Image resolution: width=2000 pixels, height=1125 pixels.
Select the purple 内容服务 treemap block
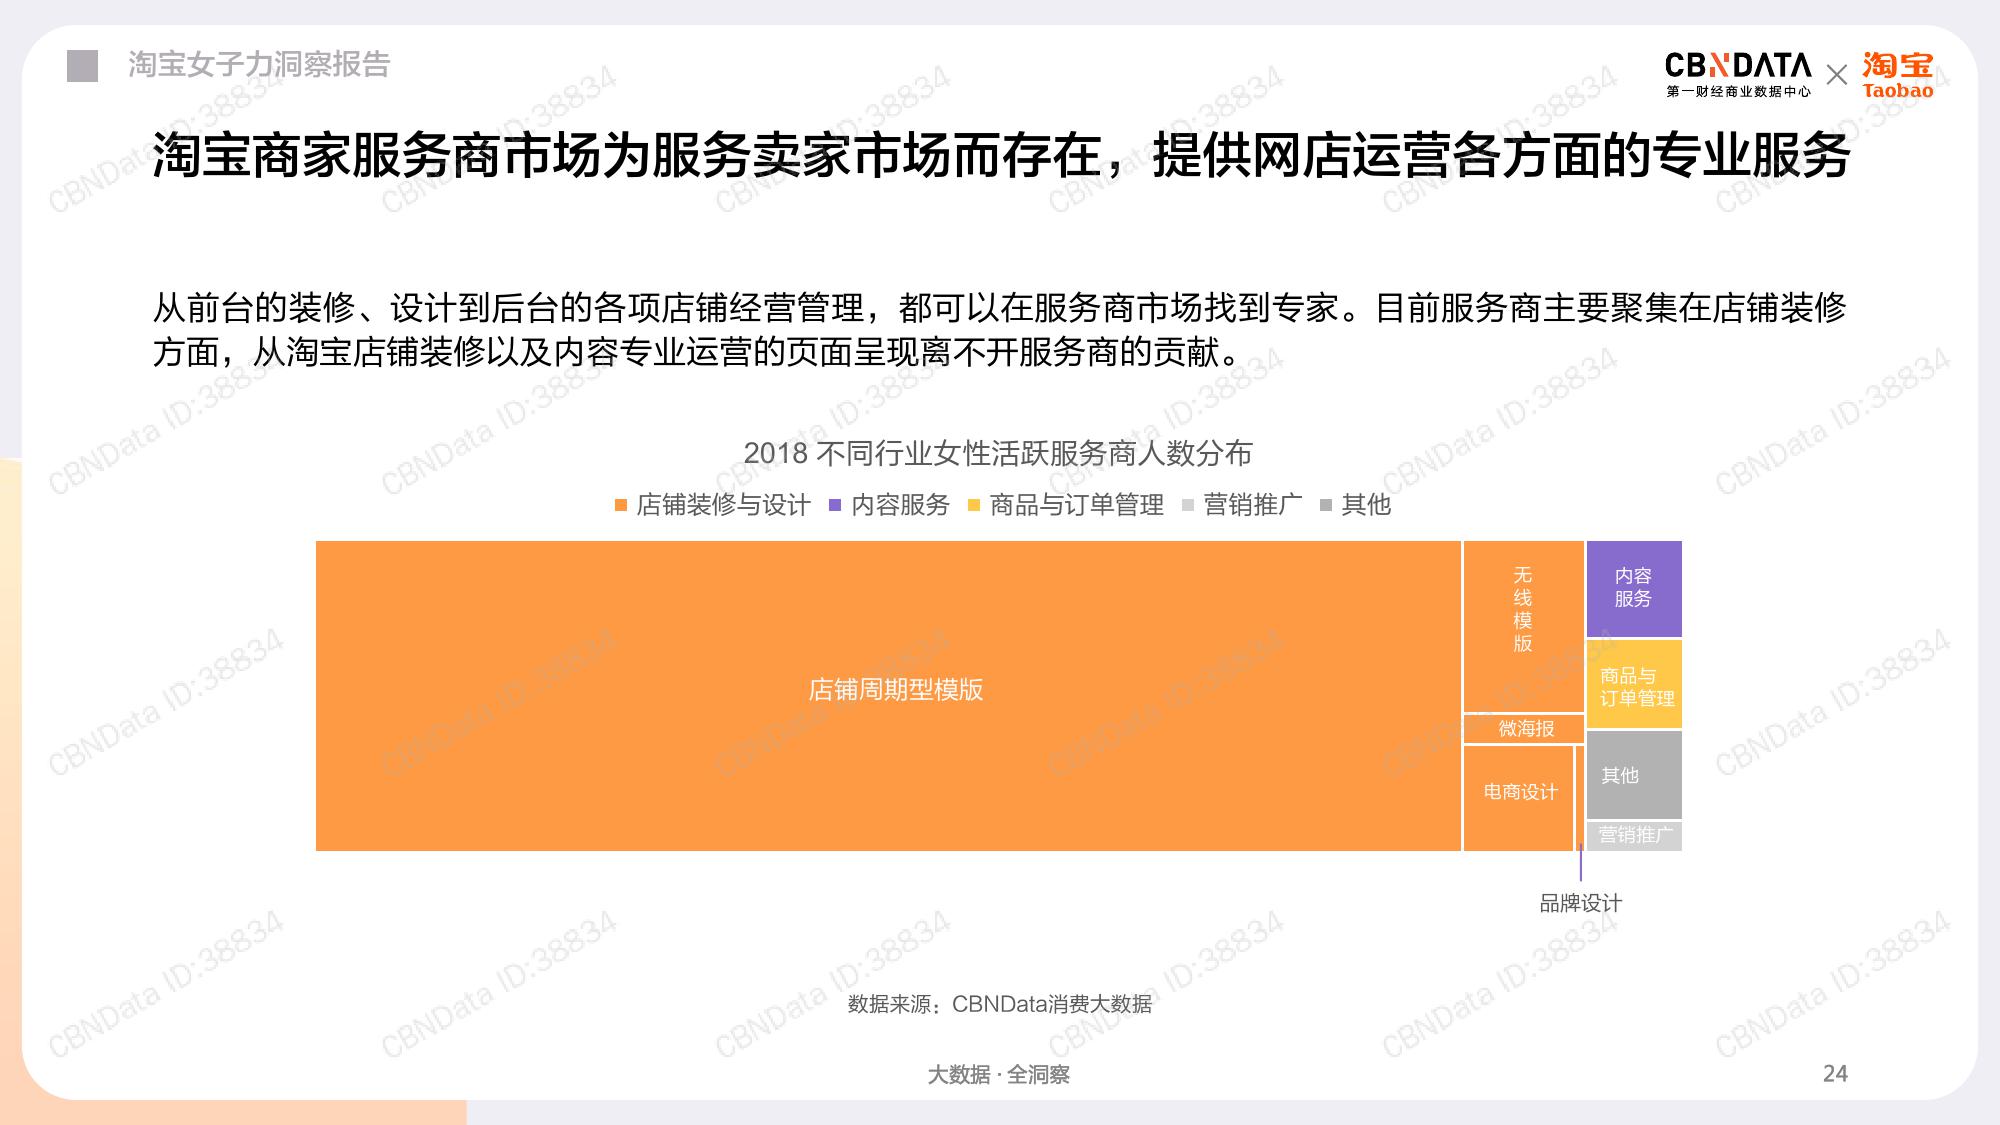coord(1633,588)
